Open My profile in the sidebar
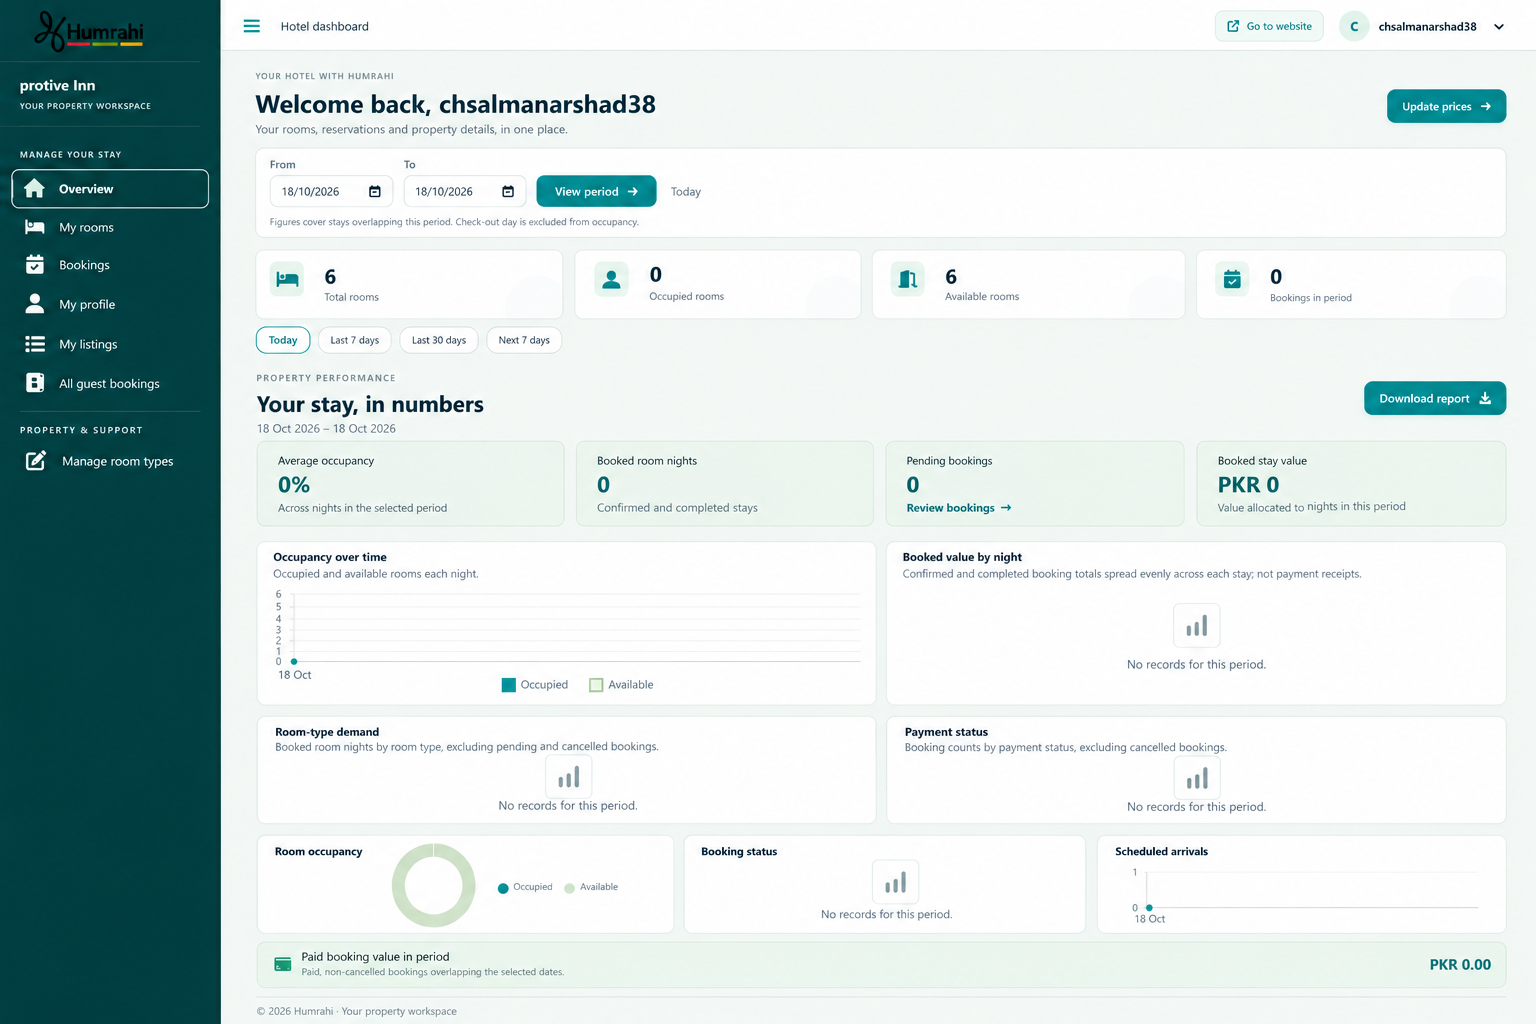Screen dimensions: 1536x1024 point(110,304)
